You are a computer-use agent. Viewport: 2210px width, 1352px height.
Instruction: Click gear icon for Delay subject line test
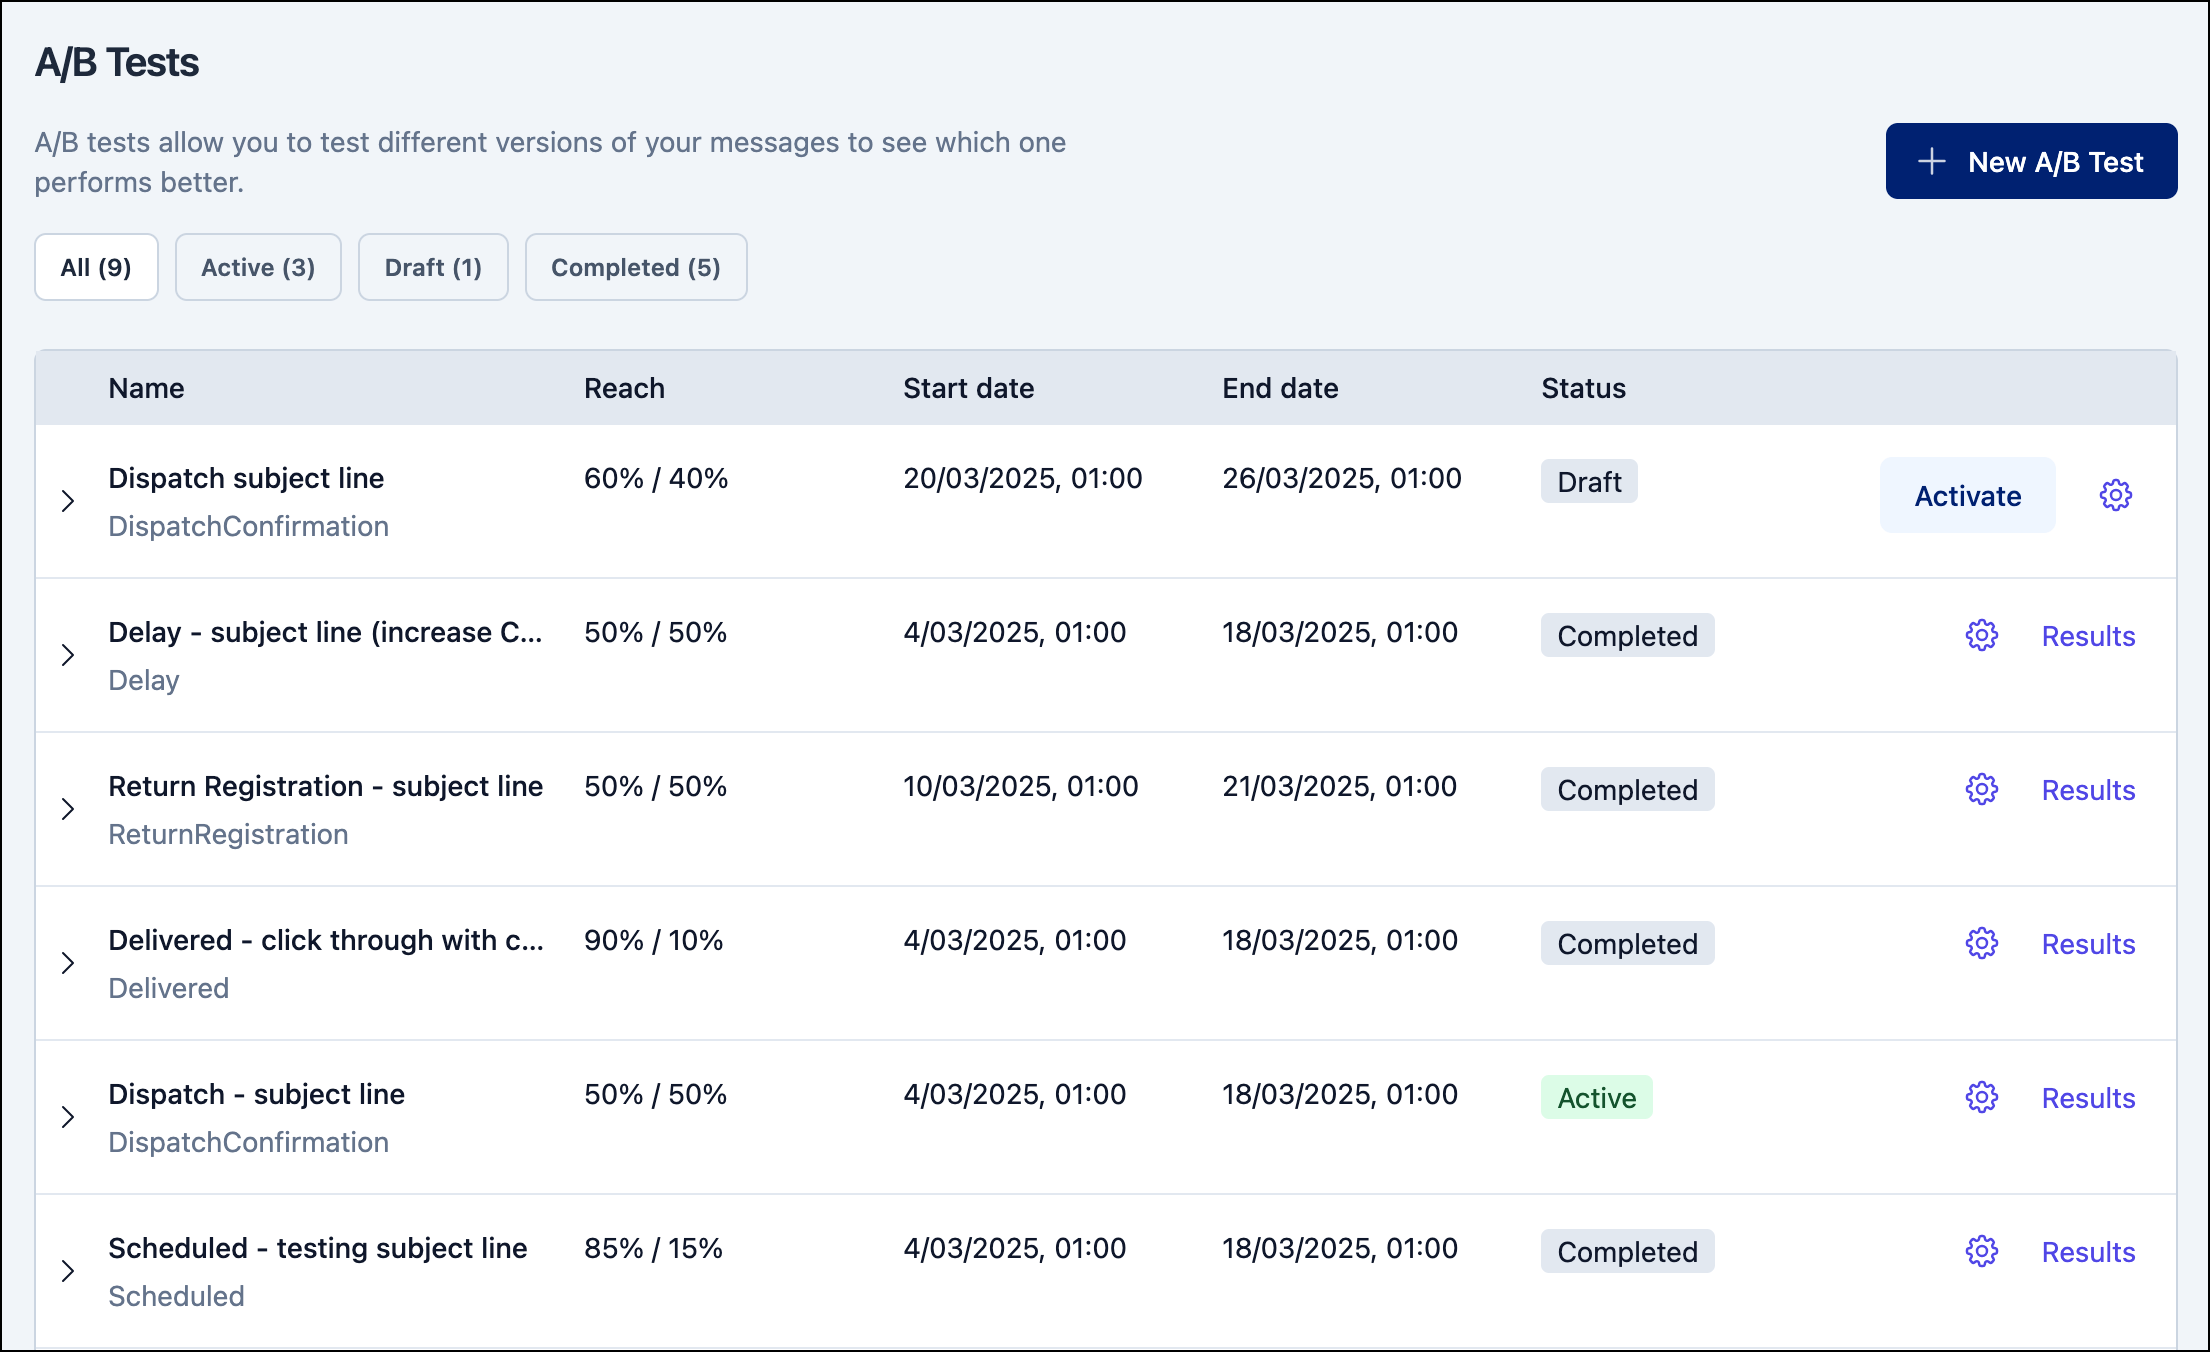click(1981, 635)
